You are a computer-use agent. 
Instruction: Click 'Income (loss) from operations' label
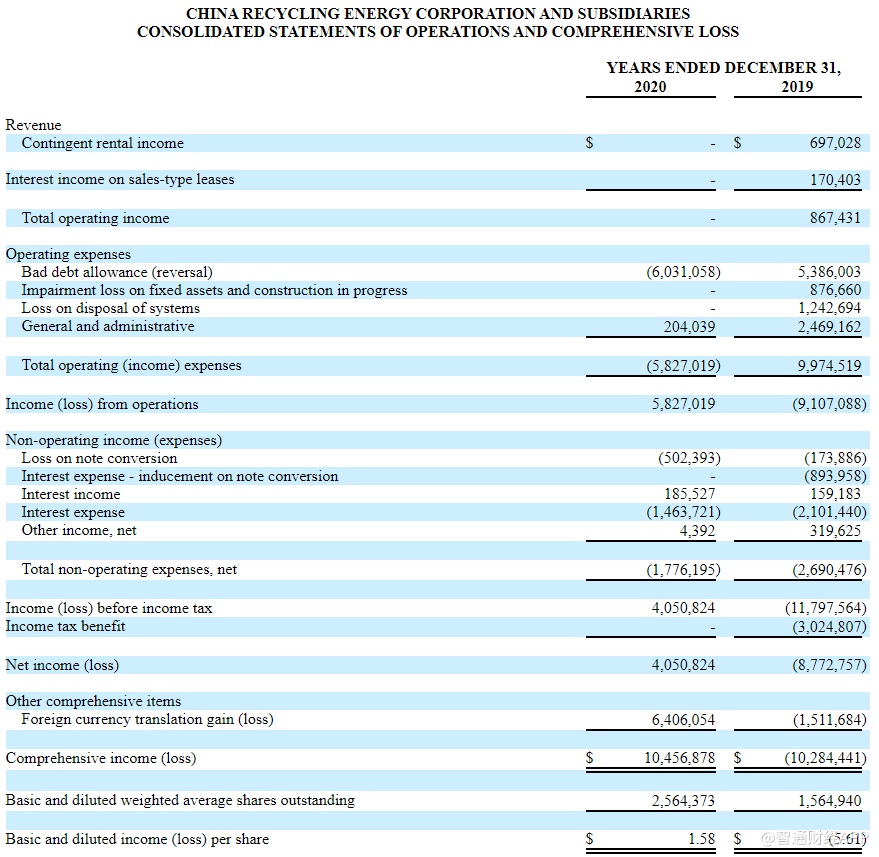[x=102, y=404]
